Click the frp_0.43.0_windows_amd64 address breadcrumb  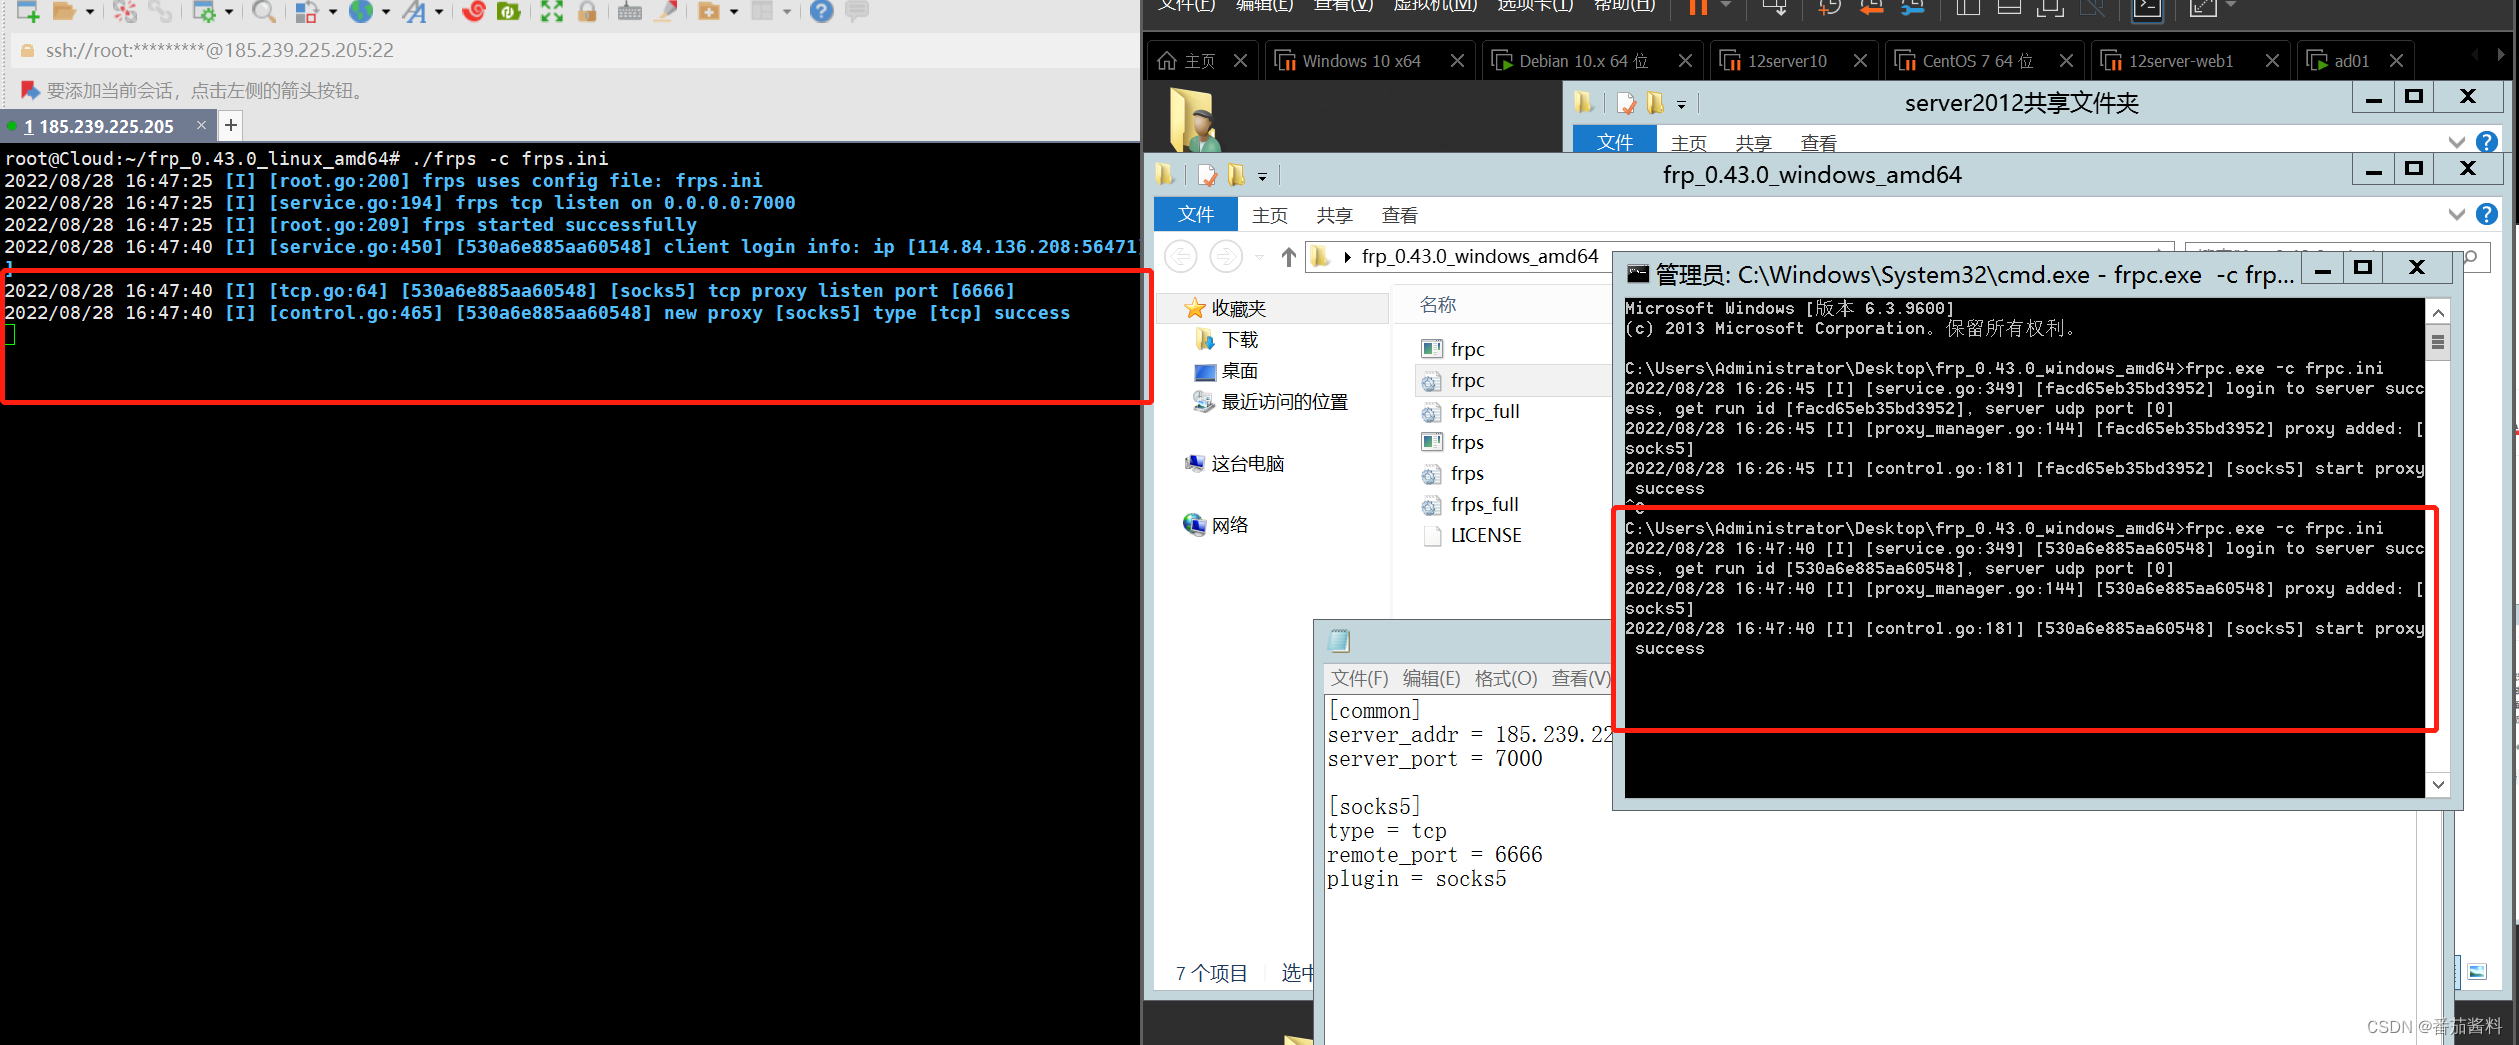point(1479,257)
